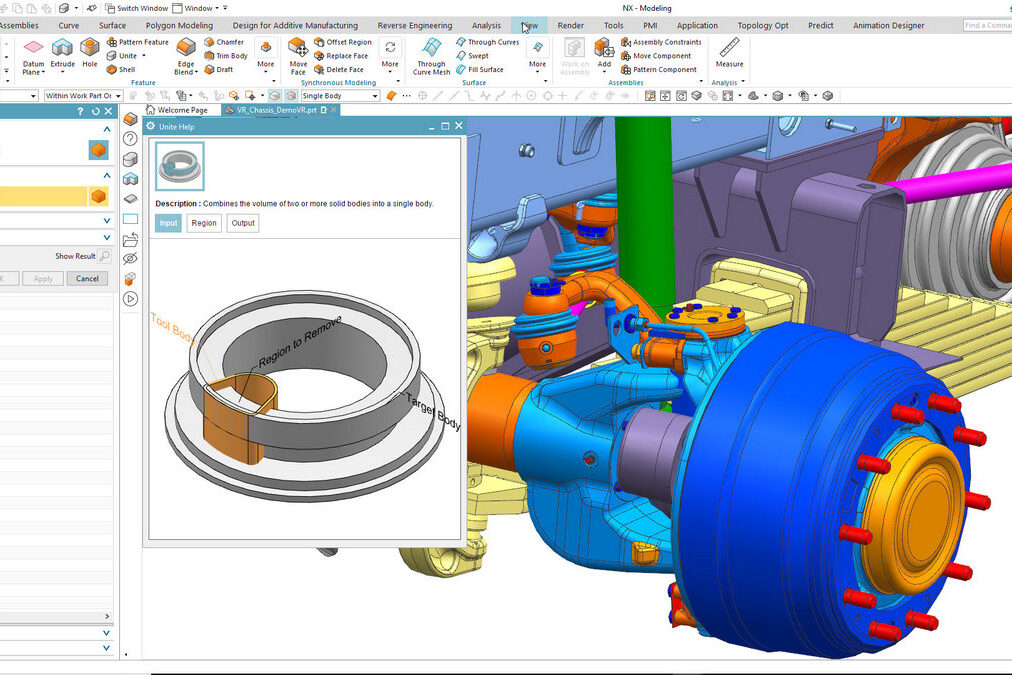Click Show Result magnifier icon
The height and width of the screenshot is (675, 1012).
(x=105, y=257)
